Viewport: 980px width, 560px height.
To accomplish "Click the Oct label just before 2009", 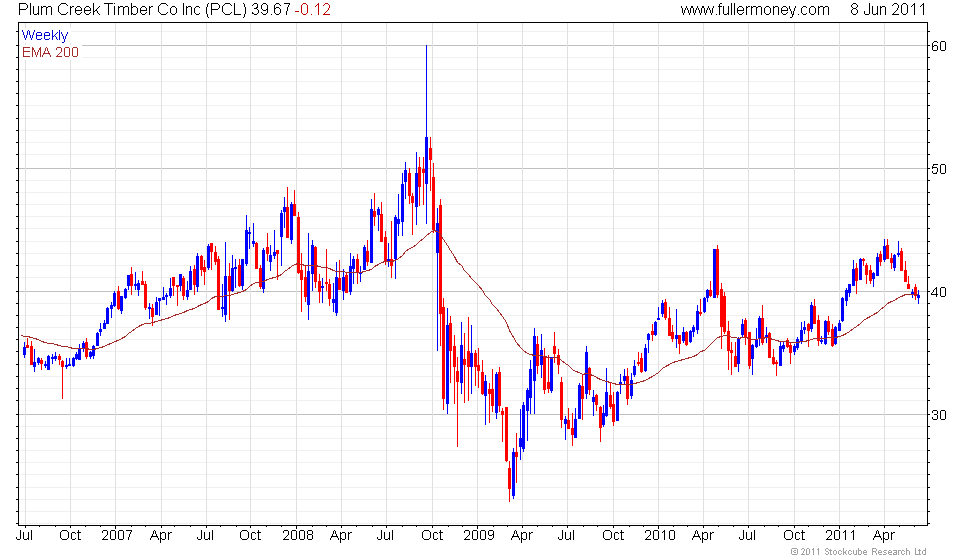I will pos(432,536).
